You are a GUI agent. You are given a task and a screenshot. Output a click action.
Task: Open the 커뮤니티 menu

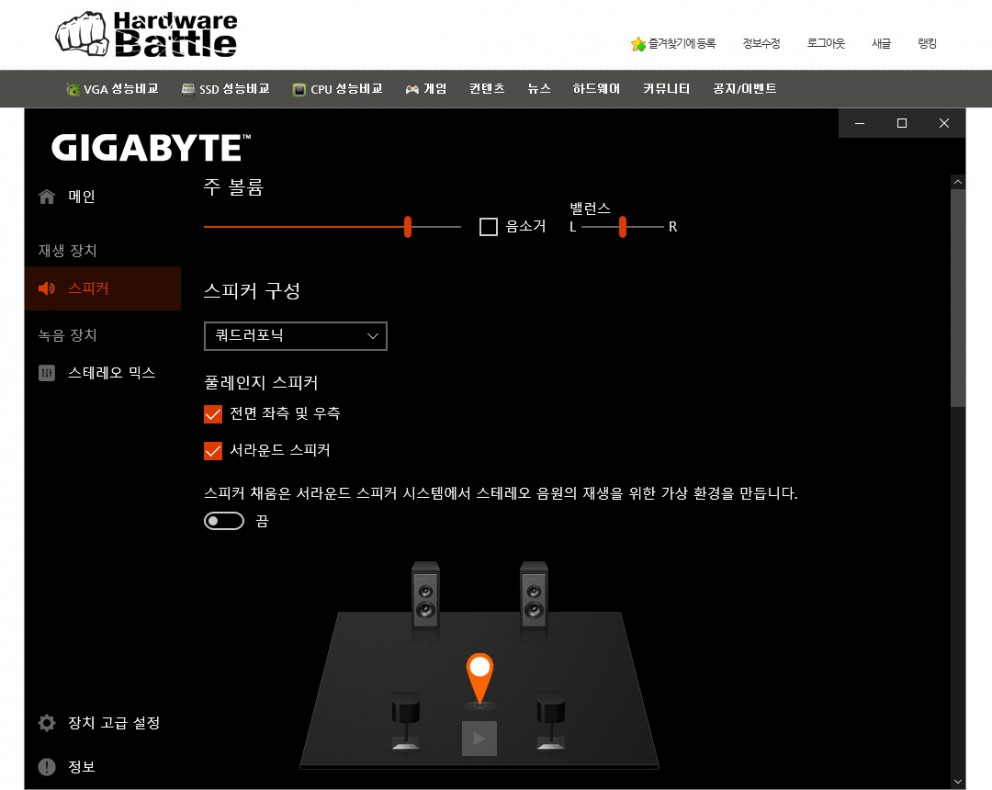point(667,89)
